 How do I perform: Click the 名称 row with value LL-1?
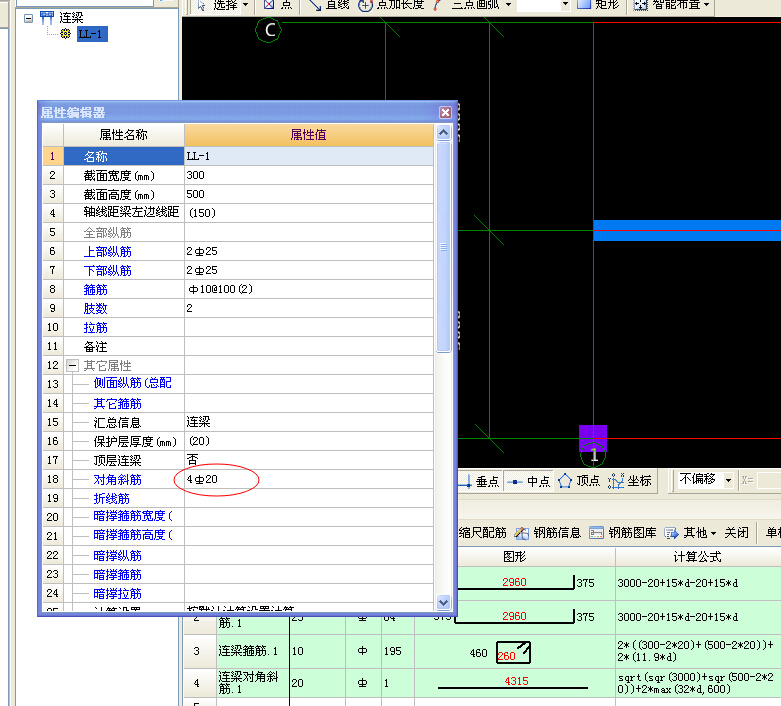click(x=238, y=156)
